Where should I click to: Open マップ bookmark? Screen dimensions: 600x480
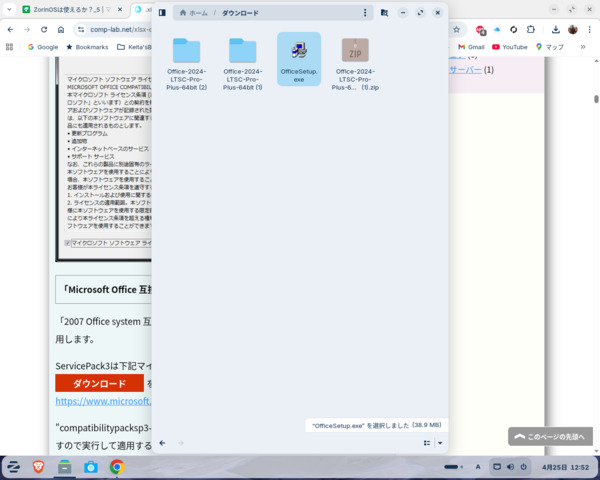click(x=550, y=47)
